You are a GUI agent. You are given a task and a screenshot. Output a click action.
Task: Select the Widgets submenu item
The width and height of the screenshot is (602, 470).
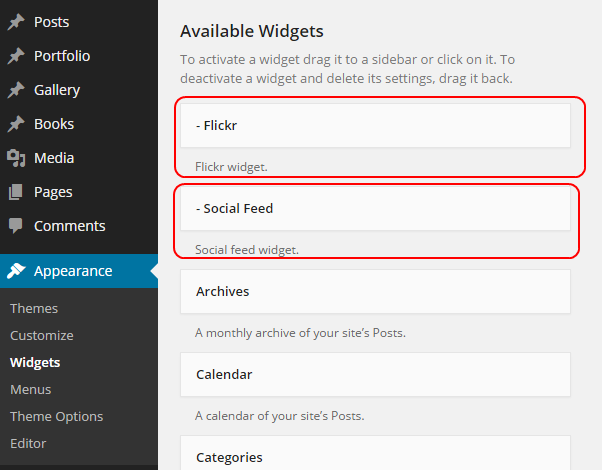click(x=35, y=362)
